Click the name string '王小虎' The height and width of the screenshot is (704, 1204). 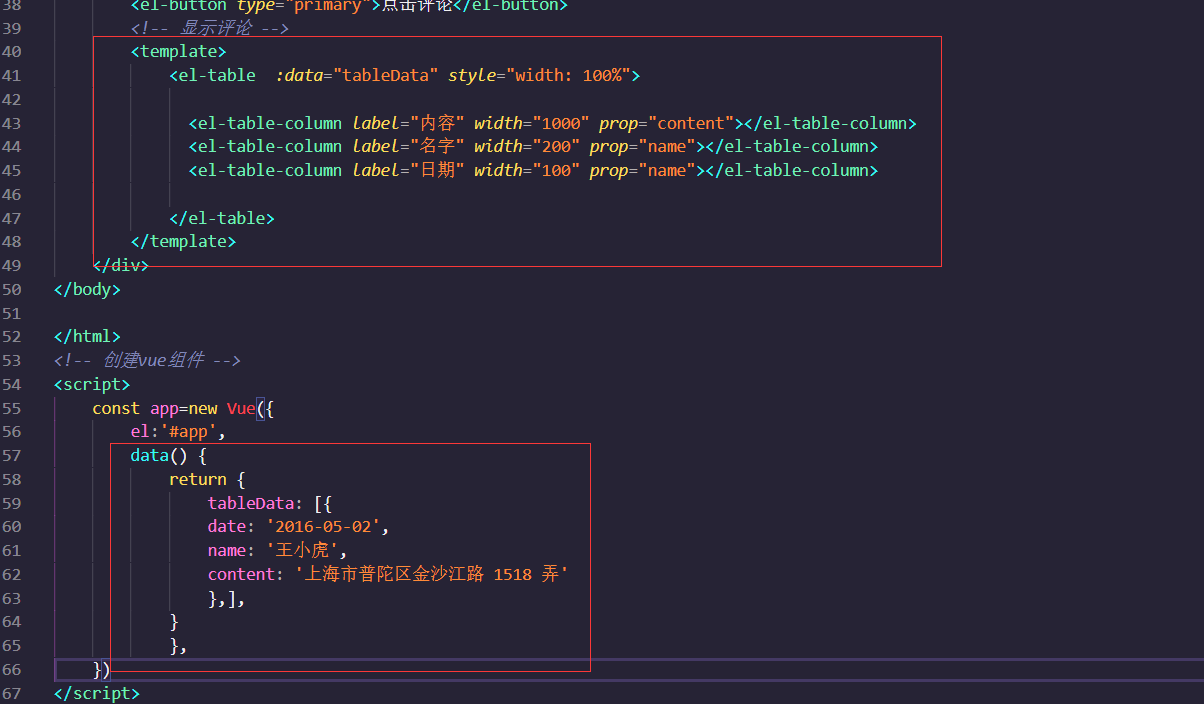click(x=304, y=550)
